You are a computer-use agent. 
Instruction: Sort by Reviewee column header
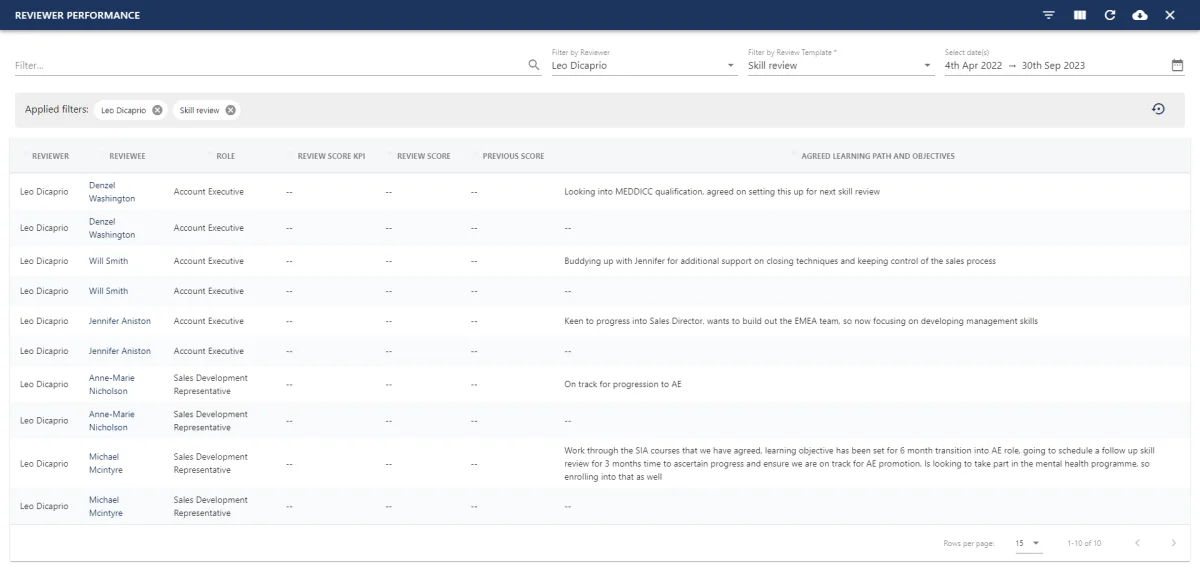pos(127,156)
